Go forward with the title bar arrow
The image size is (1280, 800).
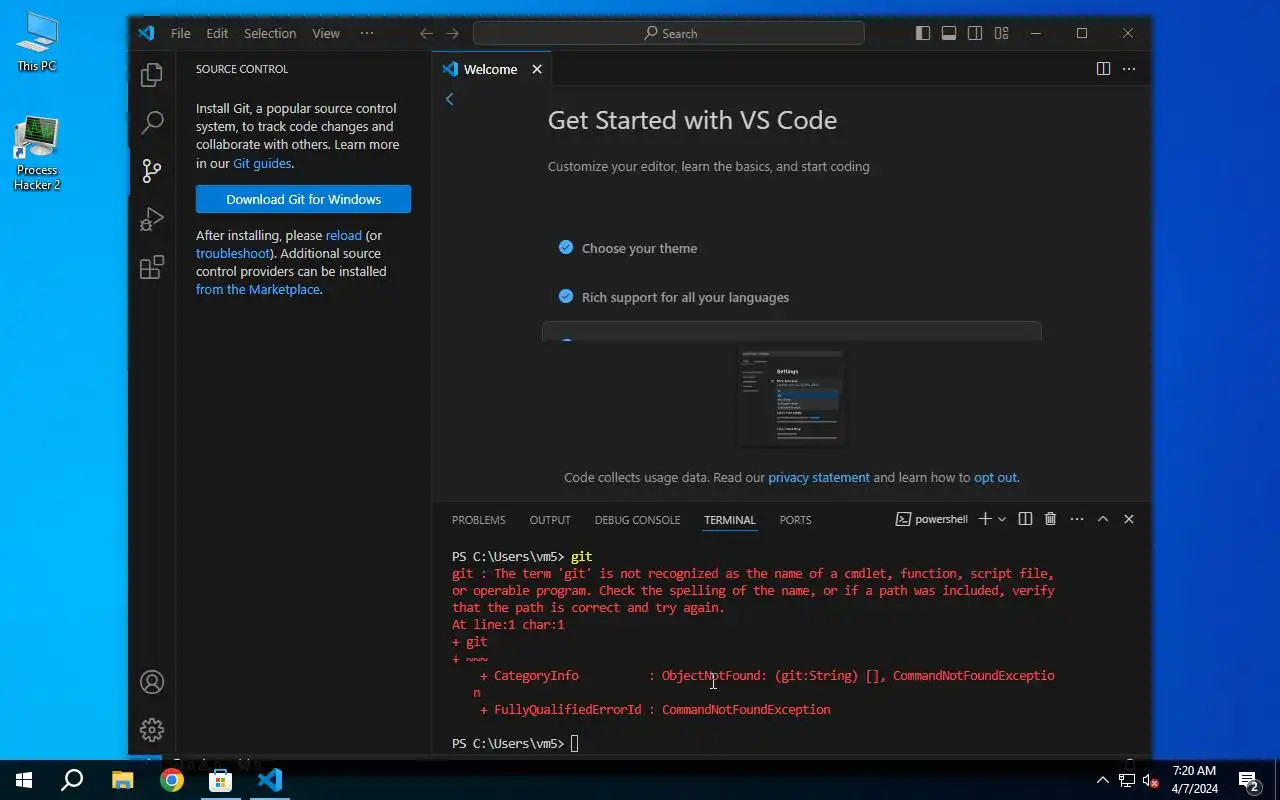[453, 33]
